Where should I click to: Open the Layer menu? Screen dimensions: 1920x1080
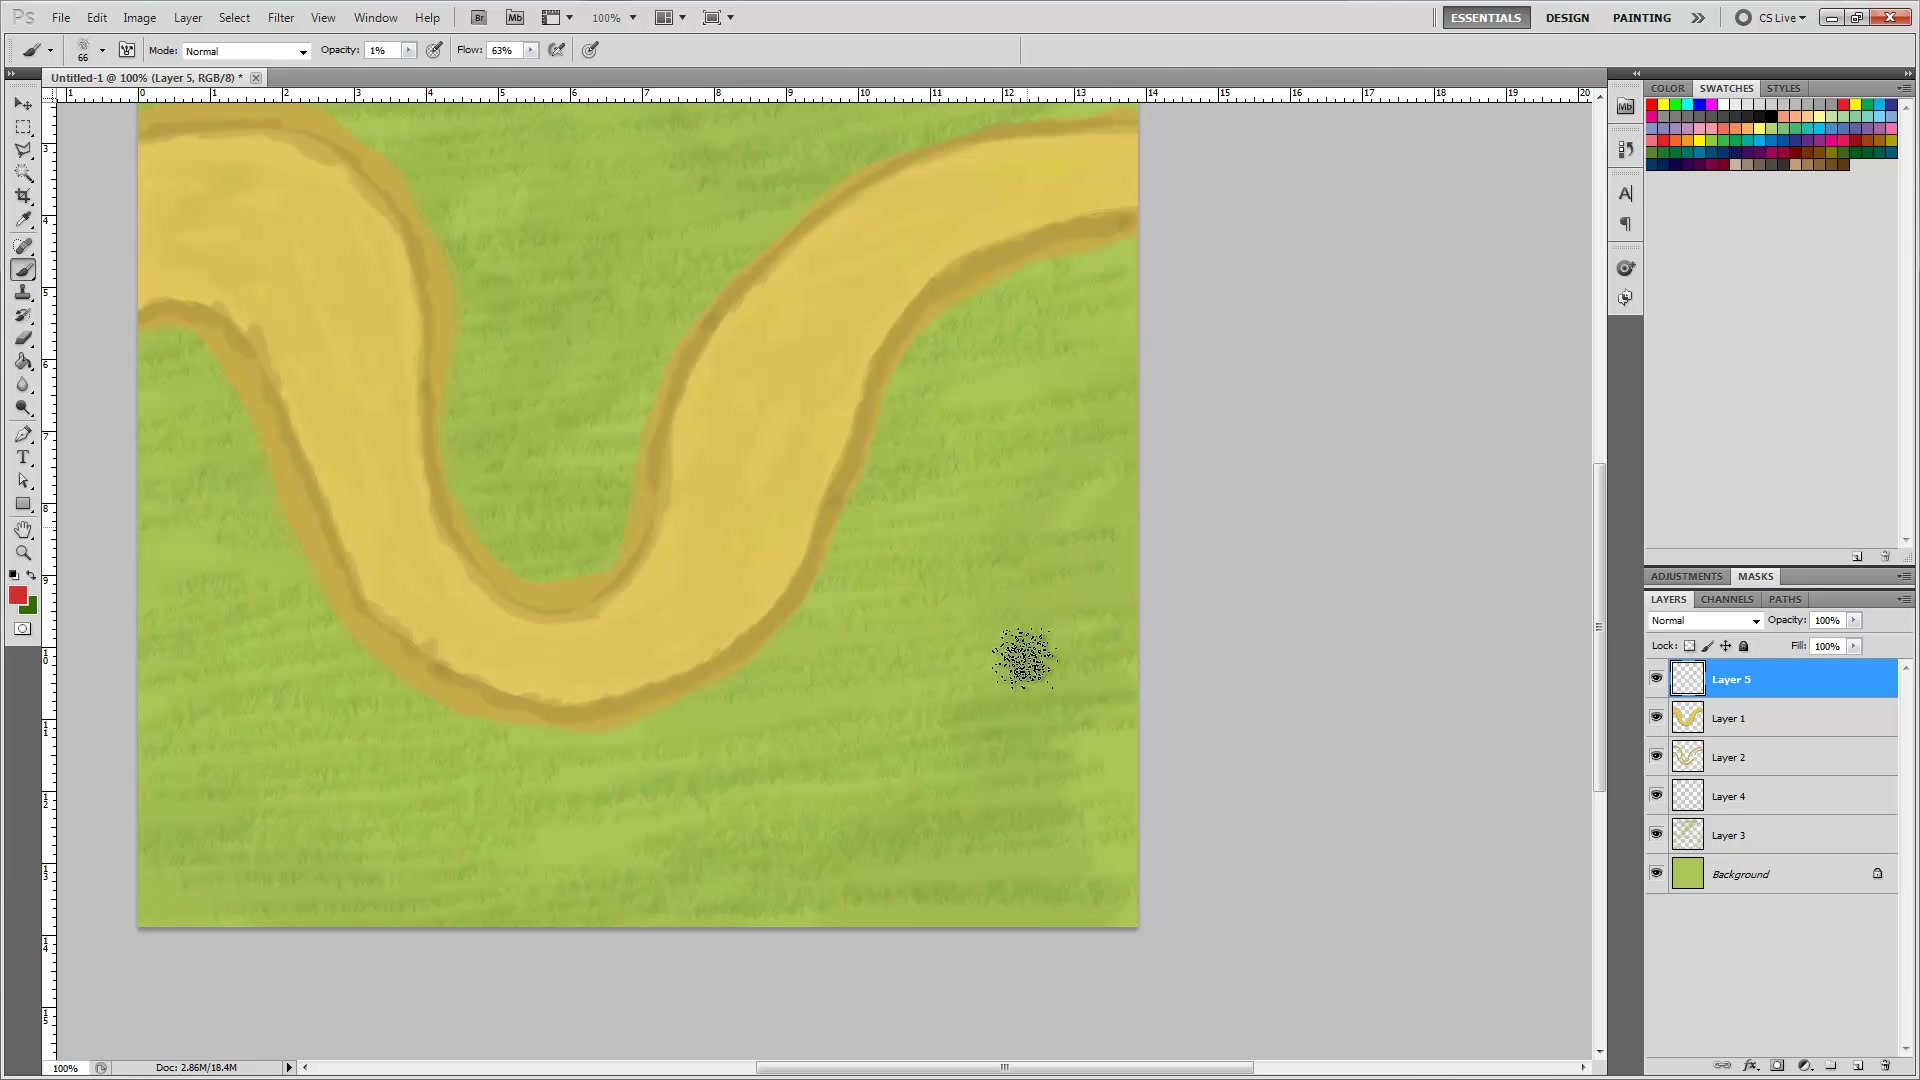(188, 18)
